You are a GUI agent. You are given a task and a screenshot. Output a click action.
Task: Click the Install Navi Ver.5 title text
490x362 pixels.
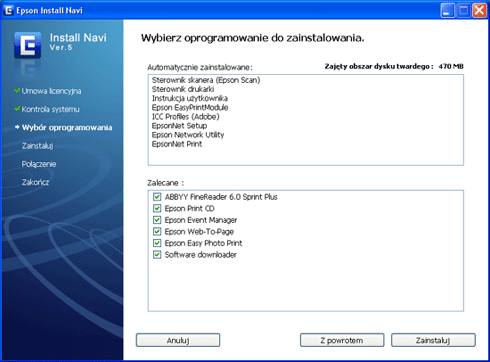pos(78,42)
